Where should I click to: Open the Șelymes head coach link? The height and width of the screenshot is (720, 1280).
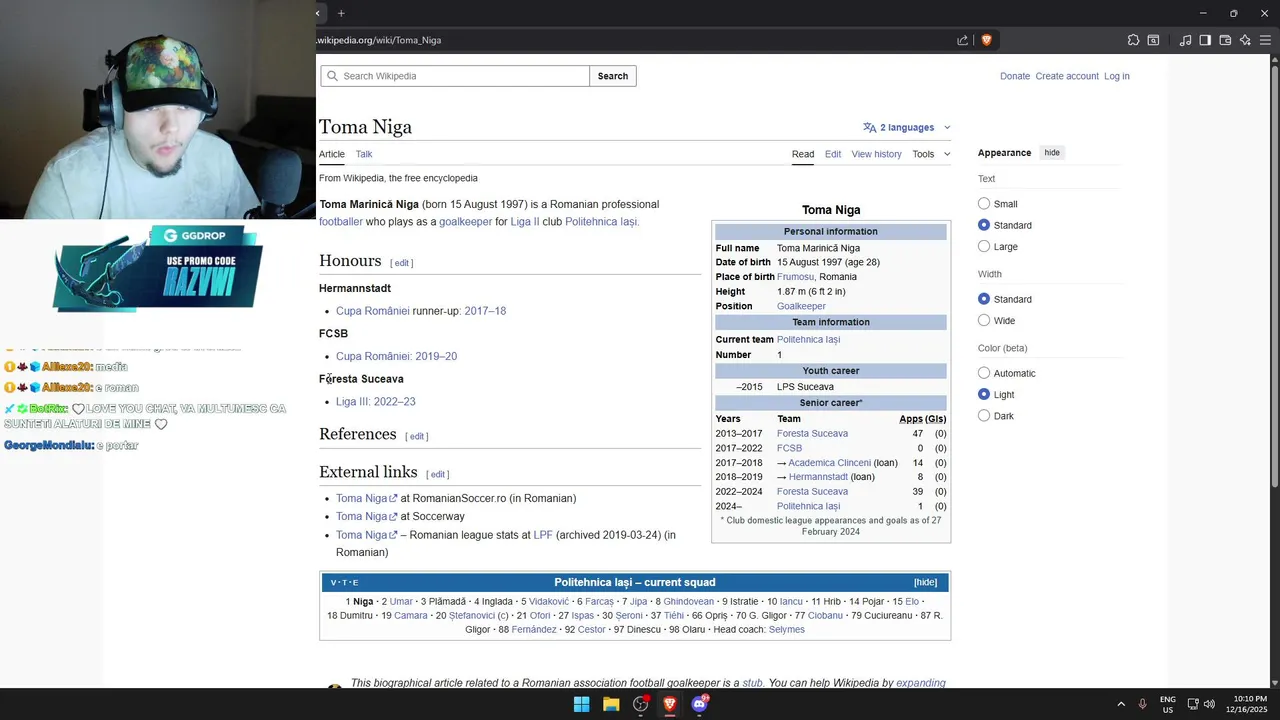coord(787,630)
